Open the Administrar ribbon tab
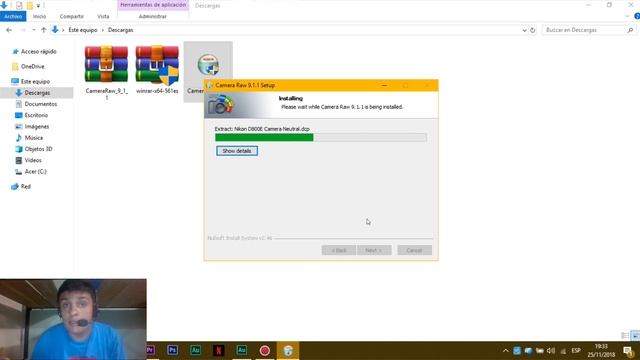The height and width of the screenshot is (360, 640). tap(153, 16)
